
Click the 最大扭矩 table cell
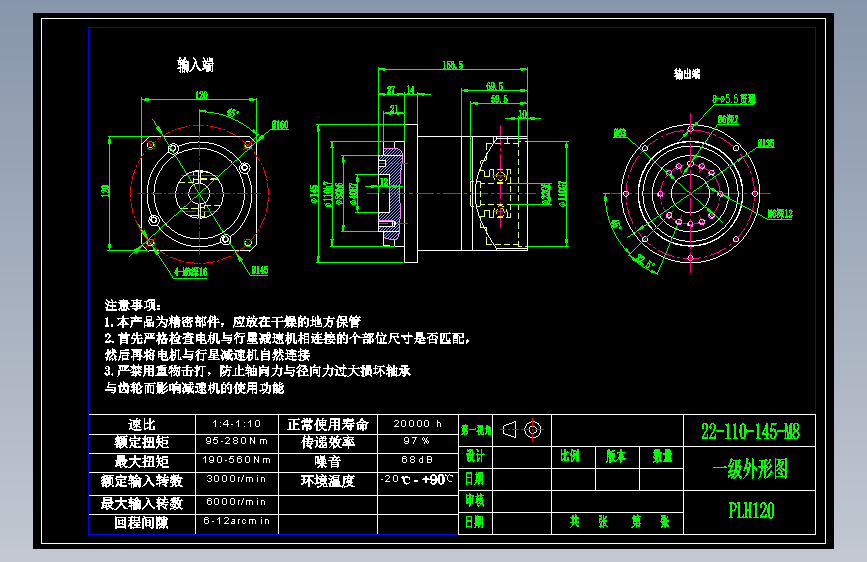click(x=142, y=461)
